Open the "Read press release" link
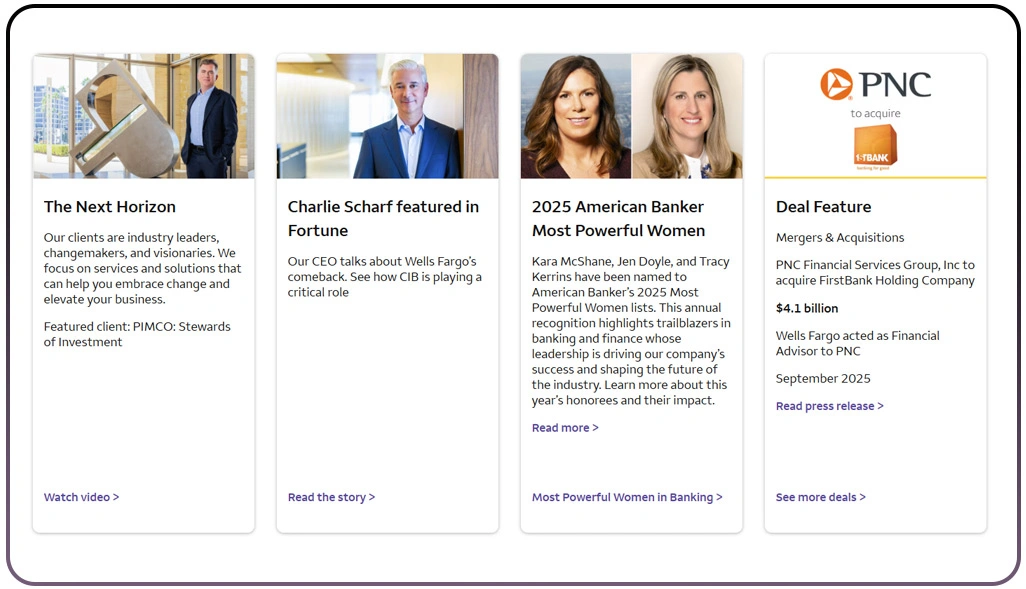This screenshot has width=1026, height=589. [x=825, y=406]
